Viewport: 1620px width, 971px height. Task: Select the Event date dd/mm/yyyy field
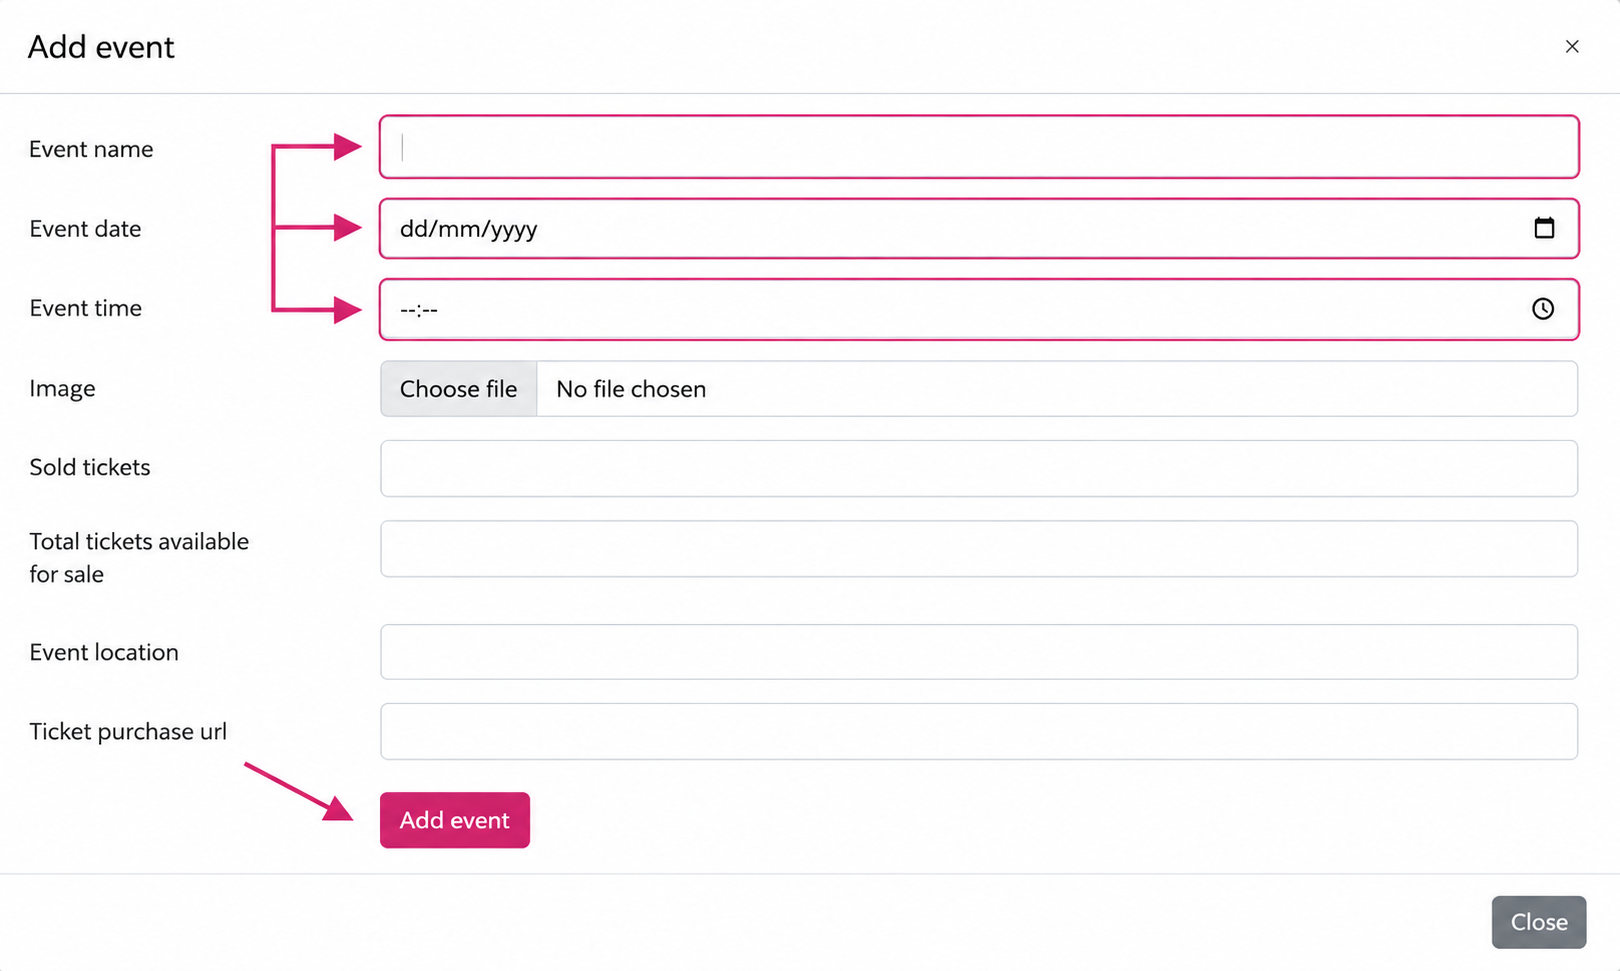979,228
